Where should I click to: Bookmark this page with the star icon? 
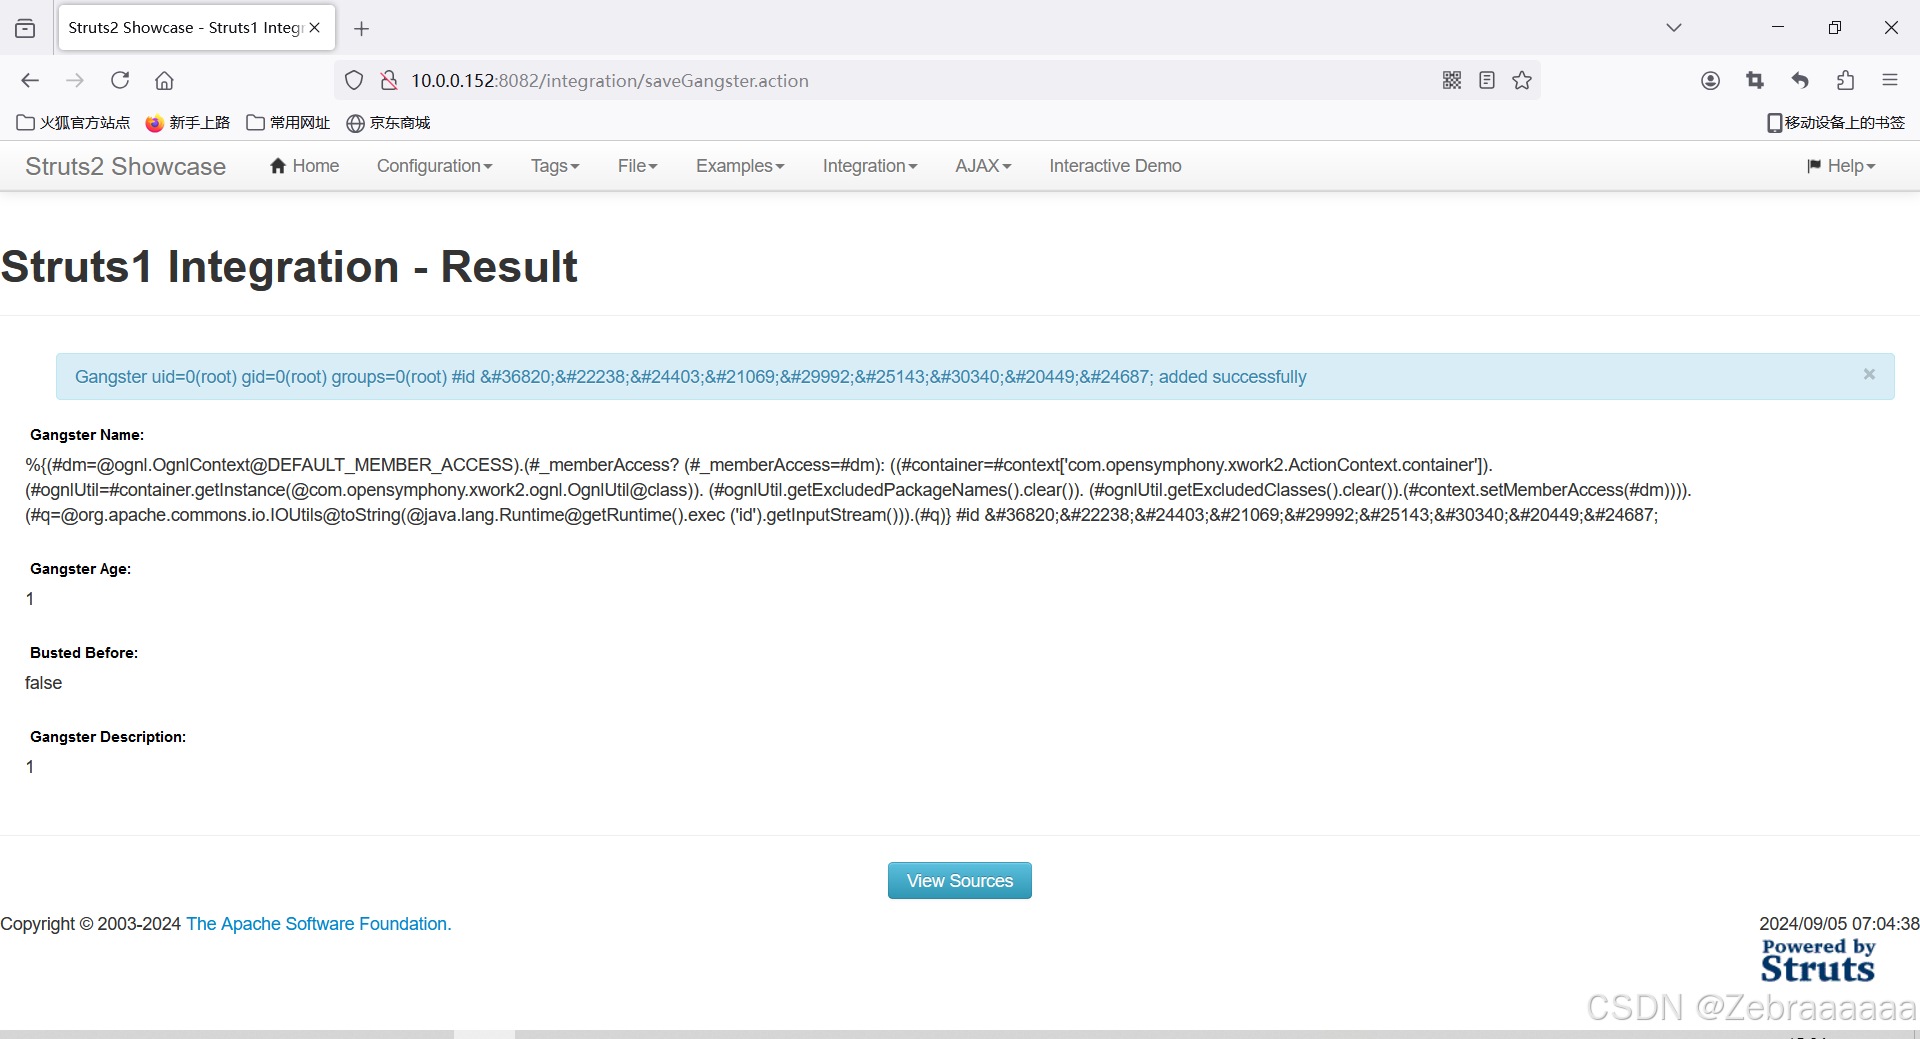1522,81
